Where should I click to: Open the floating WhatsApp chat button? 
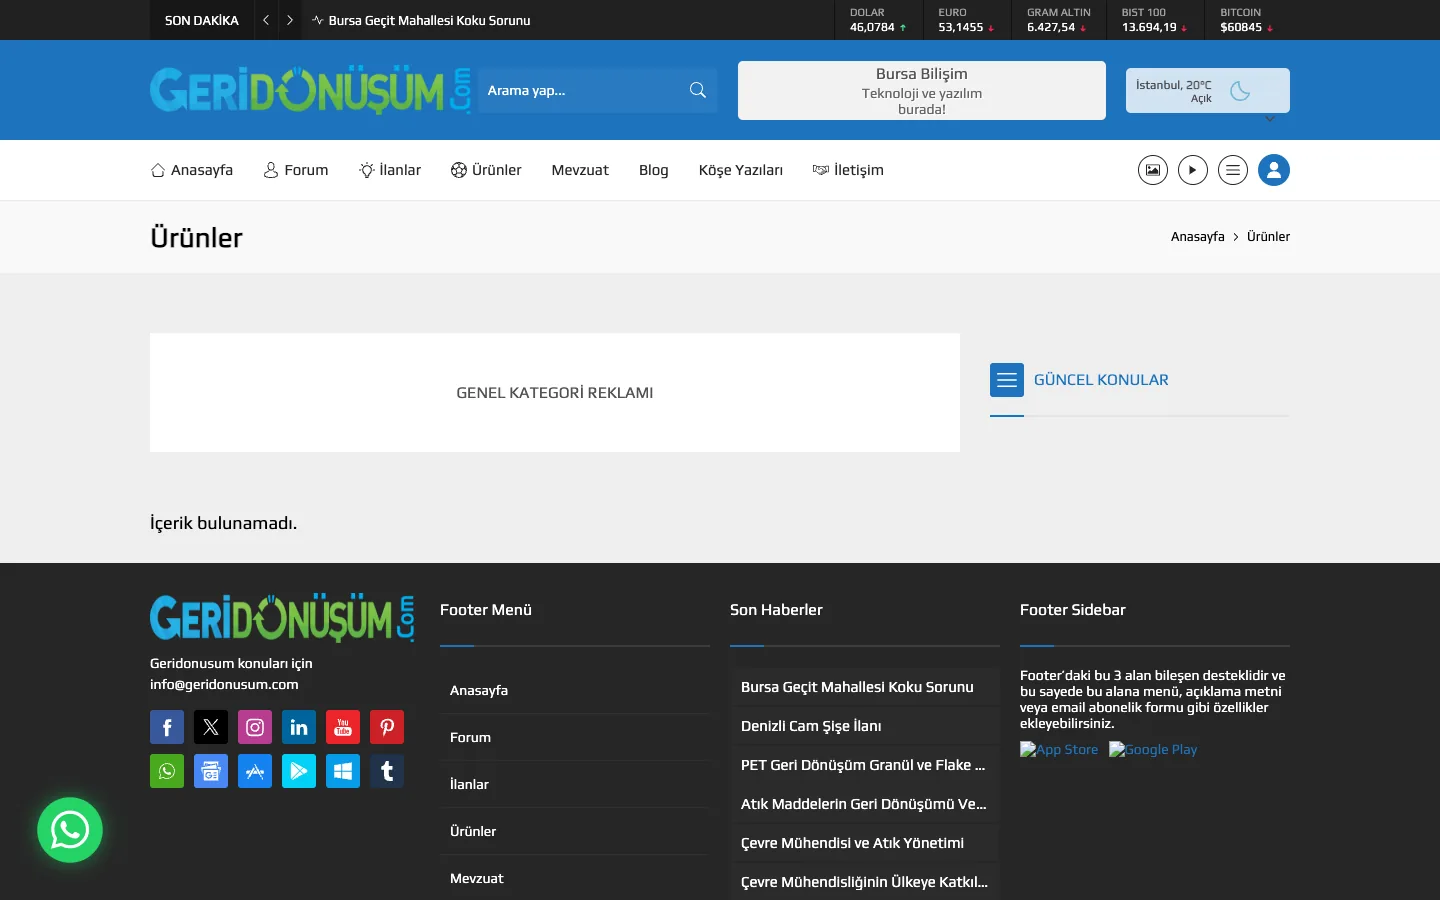click(x=70, y=830)
